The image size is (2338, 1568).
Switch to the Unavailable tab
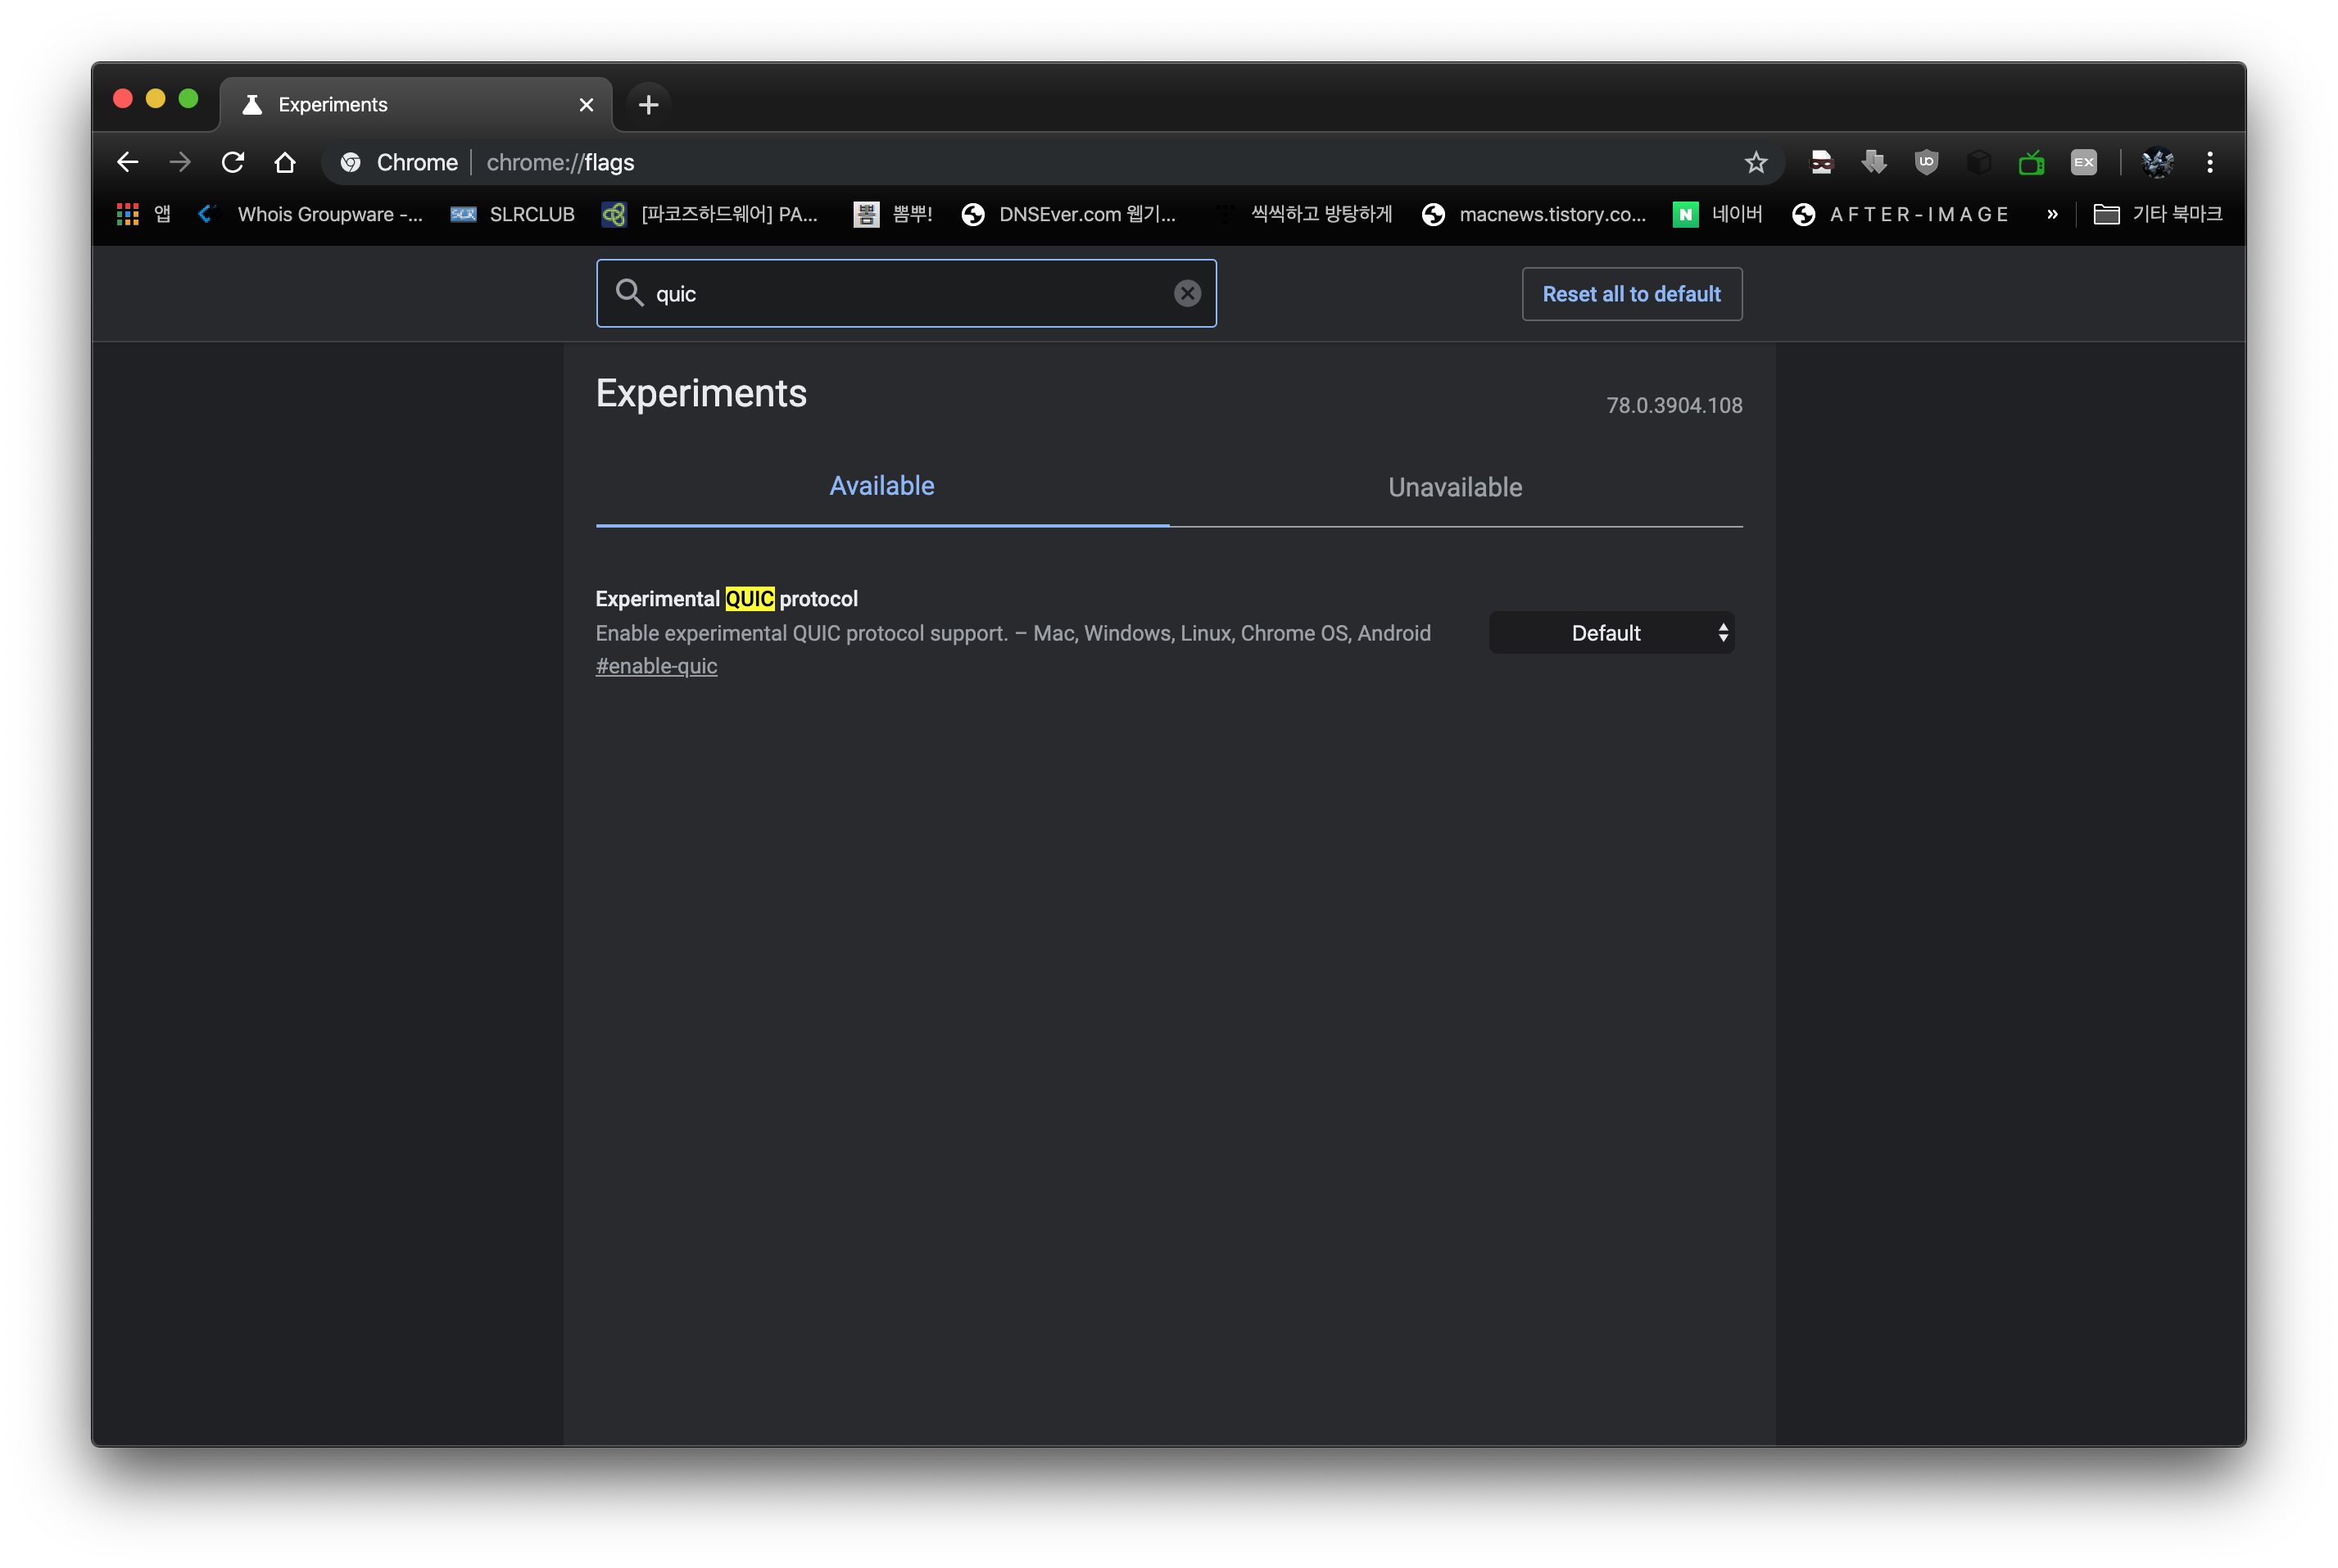[1455, 487]
